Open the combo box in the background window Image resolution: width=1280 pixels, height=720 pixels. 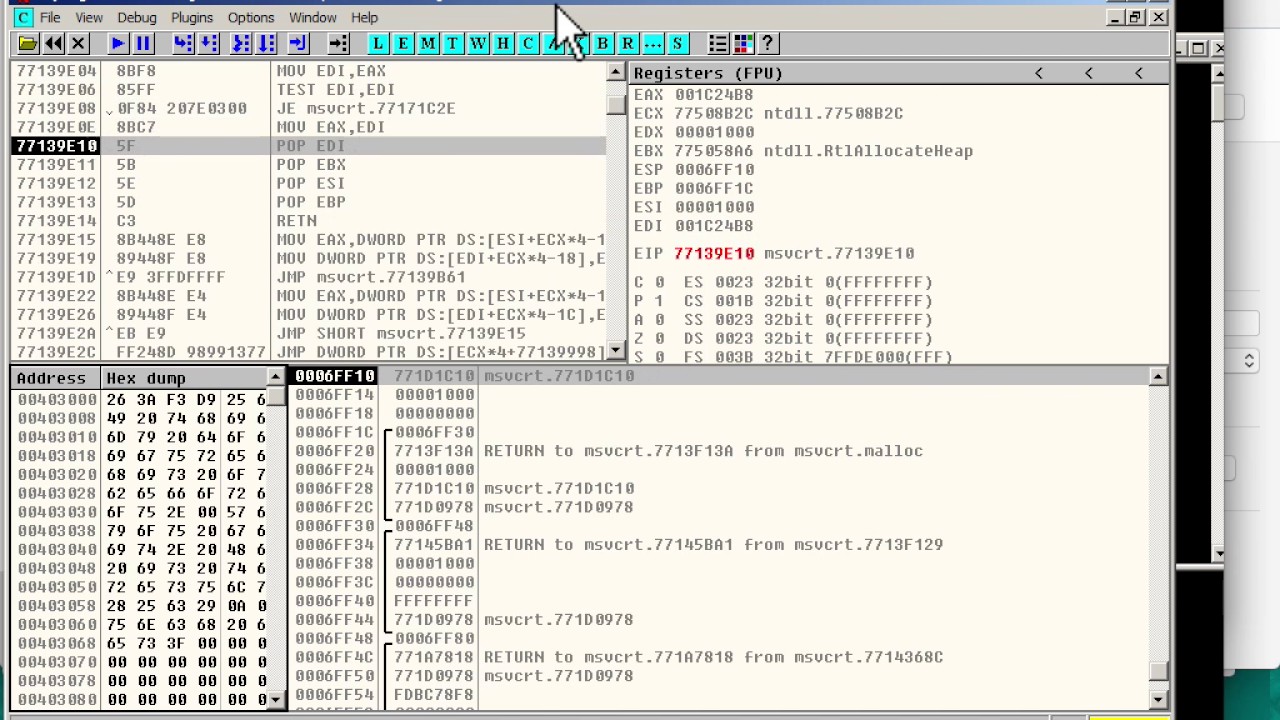[1249, 360]
